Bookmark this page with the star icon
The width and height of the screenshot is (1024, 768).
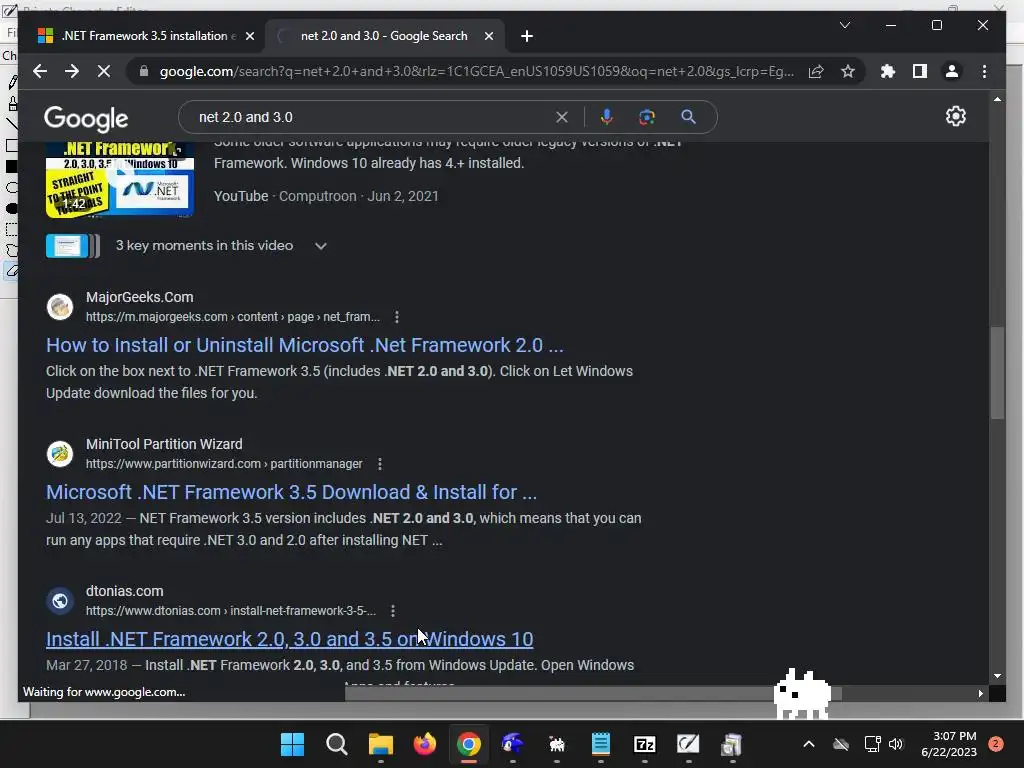click(x=848, y=71)
